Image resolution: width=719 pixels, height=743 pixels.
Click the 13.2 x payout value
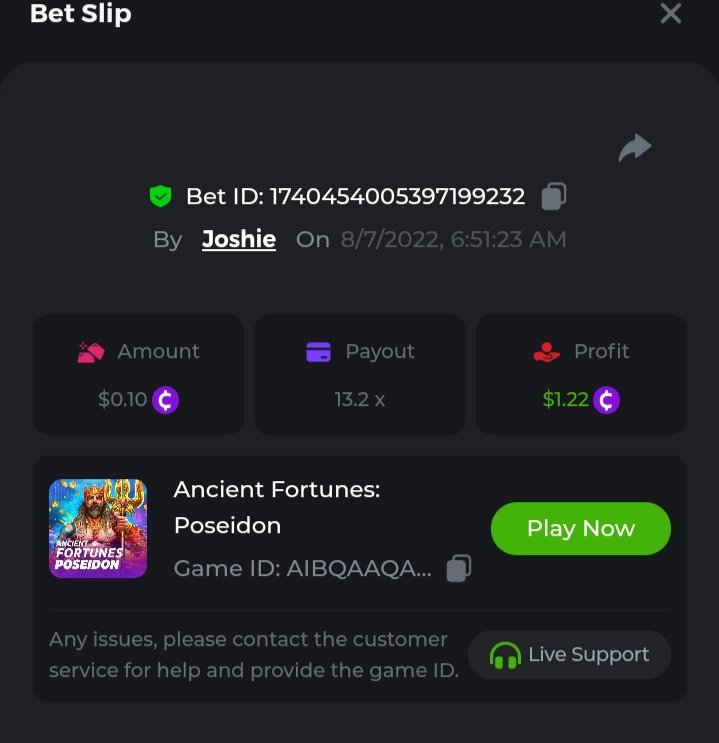coord(360,400)
